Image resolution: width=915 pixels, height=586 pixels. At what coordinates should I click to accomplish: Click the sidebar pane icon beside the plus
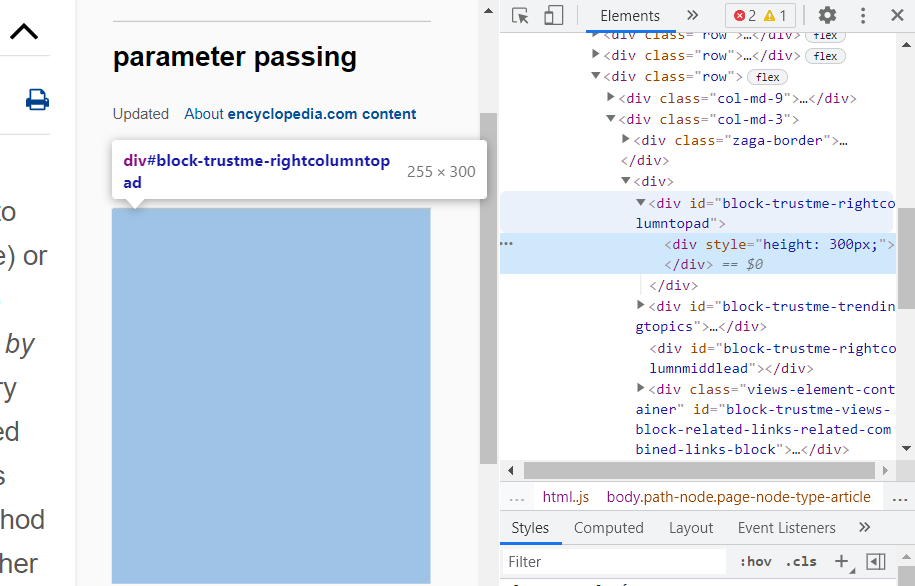[x=877, y=561]
